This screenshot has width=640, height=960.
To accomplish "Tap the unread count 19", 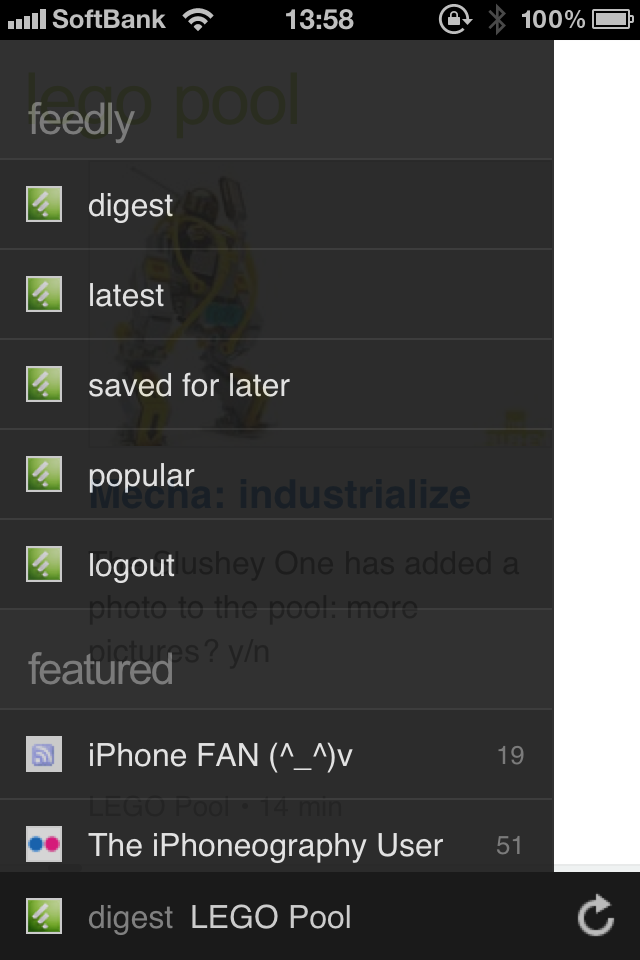I will [x=510, y=756].
